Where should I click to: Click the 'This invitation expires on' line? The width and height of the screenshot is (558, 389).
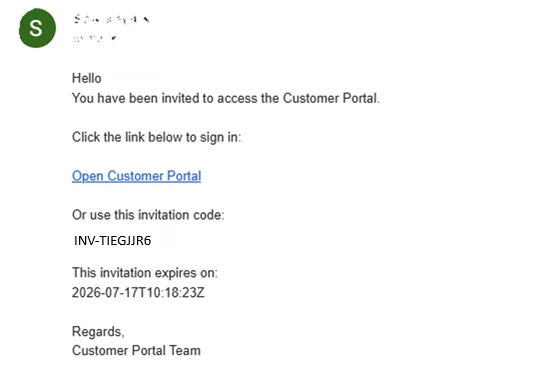144,273
